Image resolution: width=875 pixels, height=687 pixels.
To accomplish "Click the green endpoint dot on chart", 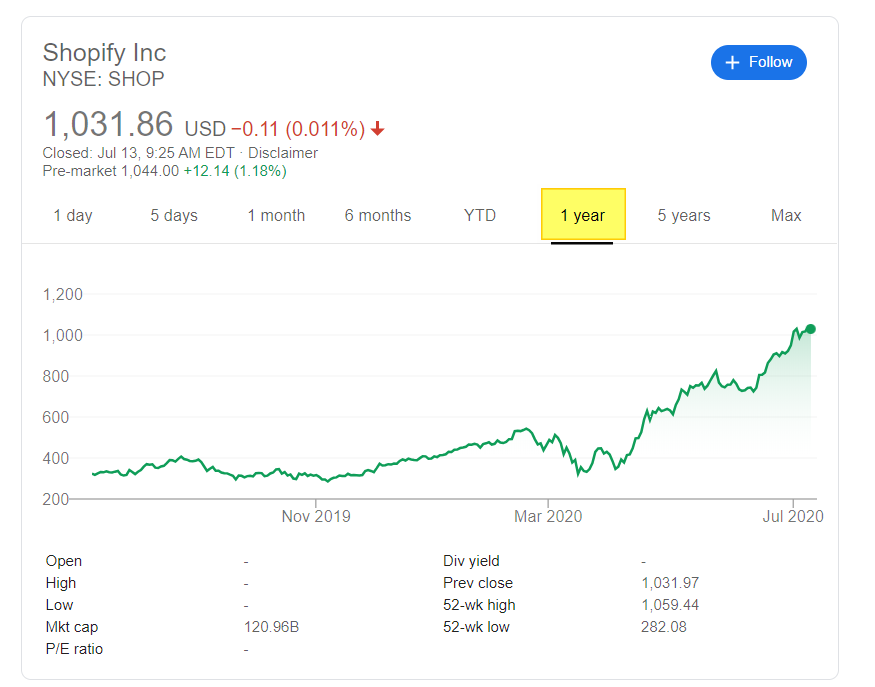I will 811,329.
